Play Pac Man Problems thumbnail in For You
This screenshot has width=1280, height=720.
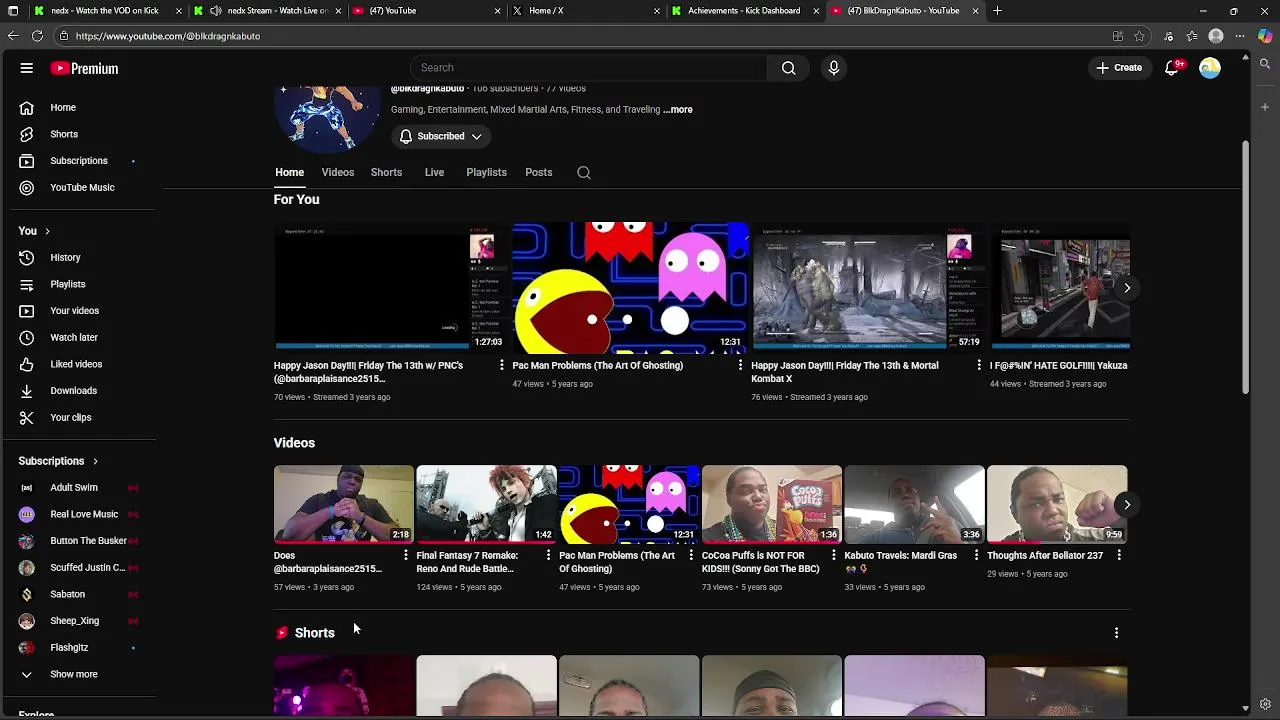[630, 286]
